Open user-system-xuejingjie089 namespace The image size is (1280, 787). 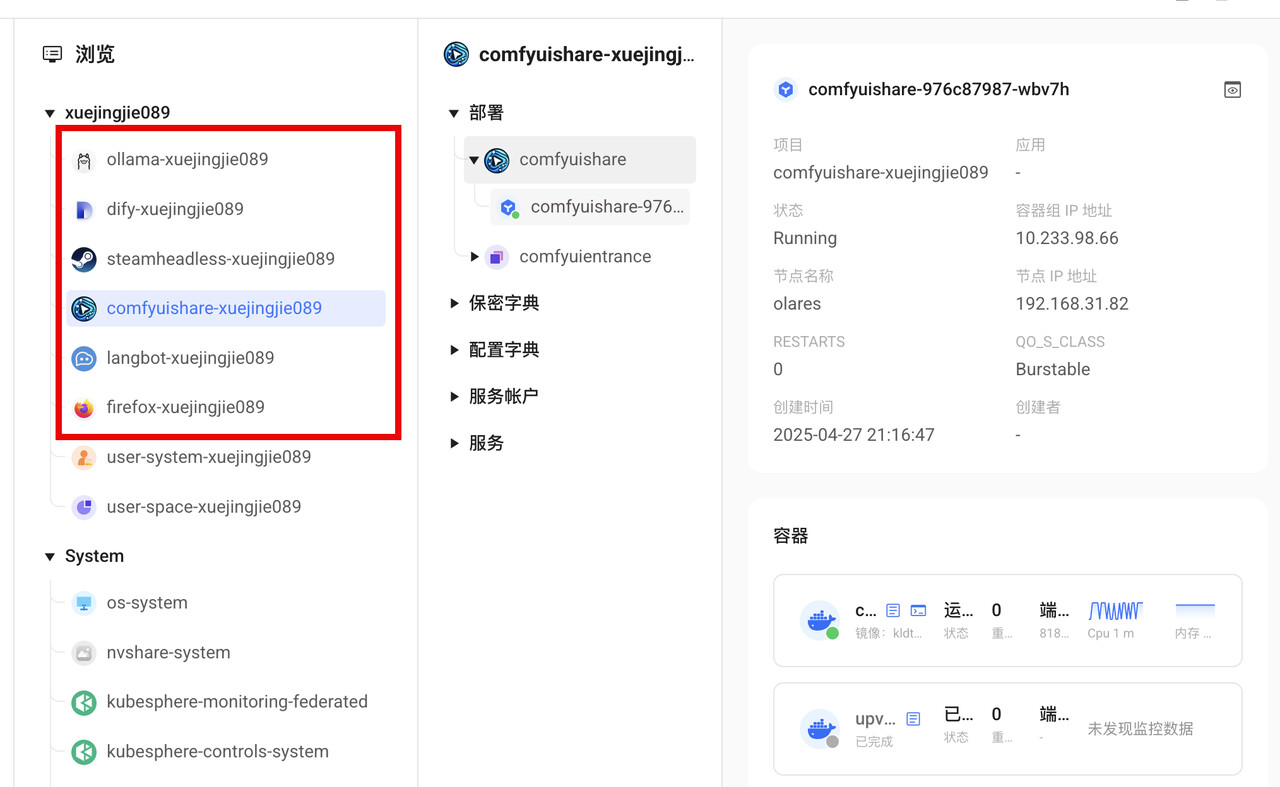pos(209,457)
